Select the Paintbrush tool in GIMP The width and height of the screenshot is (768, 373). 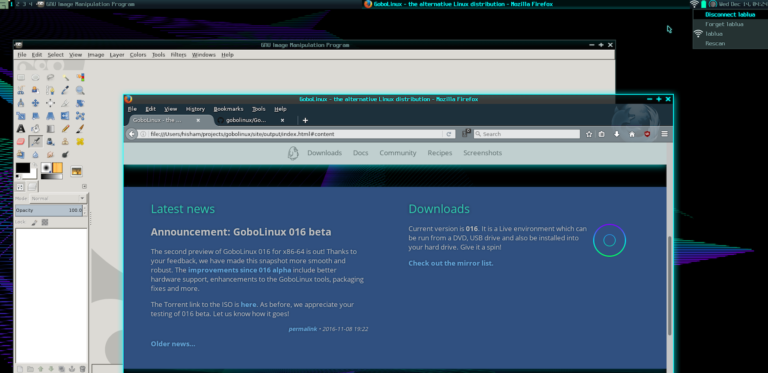[x=80, y=129]
